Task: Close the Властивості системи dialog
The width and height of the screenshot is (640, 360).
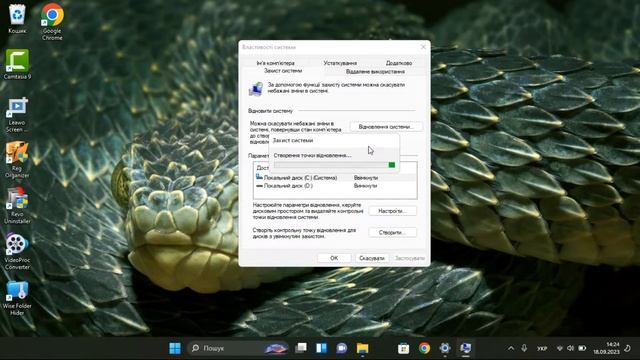Action: (x=423, y=47)
